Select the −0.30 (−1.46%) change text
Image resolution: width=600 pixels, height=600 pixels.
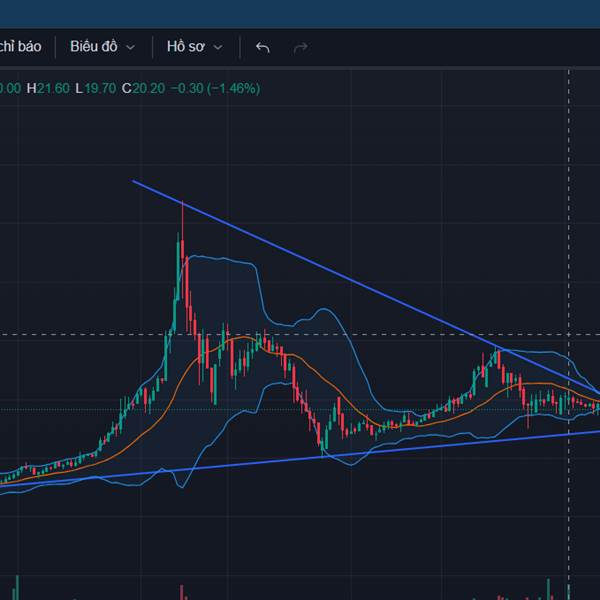(x=215, y=88)
